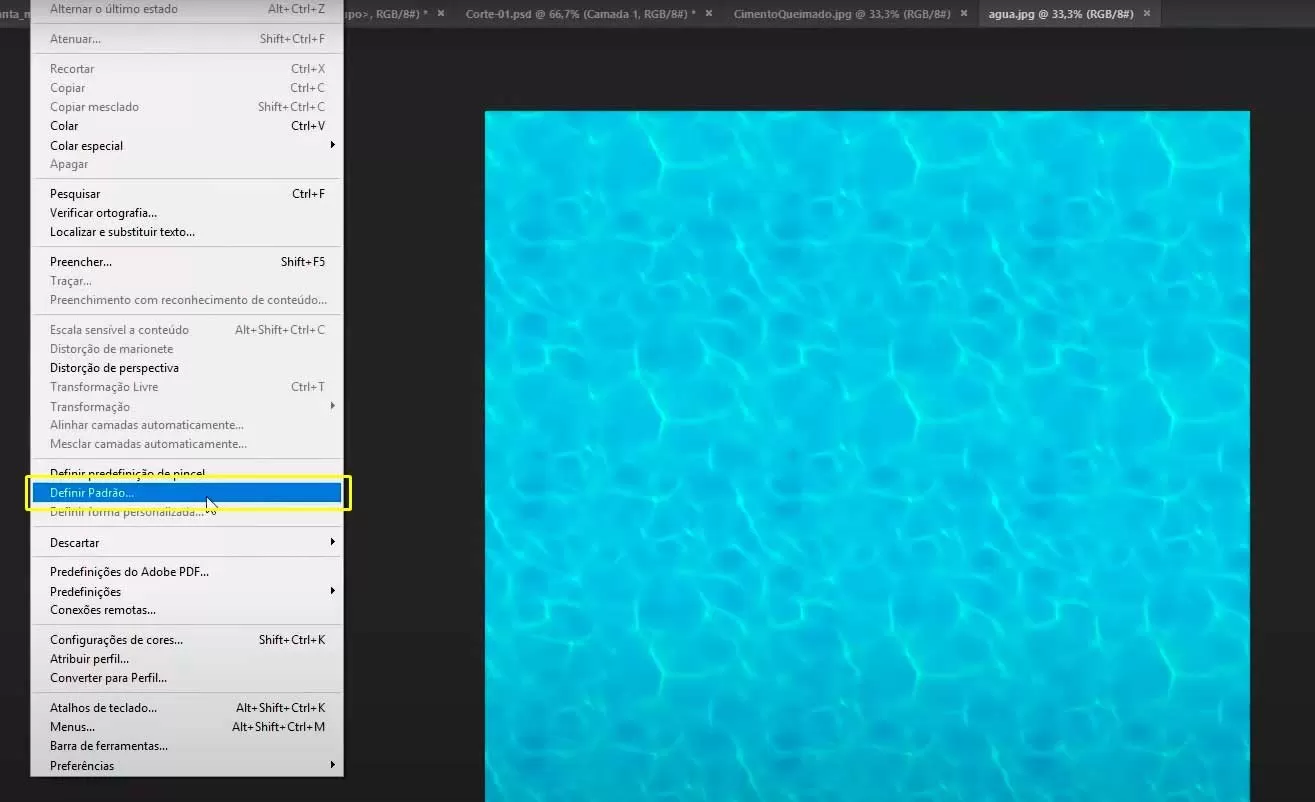Close the Corte-01.psd document tab
Screen dimensions: 1315x802
click(x=709, y=14)
